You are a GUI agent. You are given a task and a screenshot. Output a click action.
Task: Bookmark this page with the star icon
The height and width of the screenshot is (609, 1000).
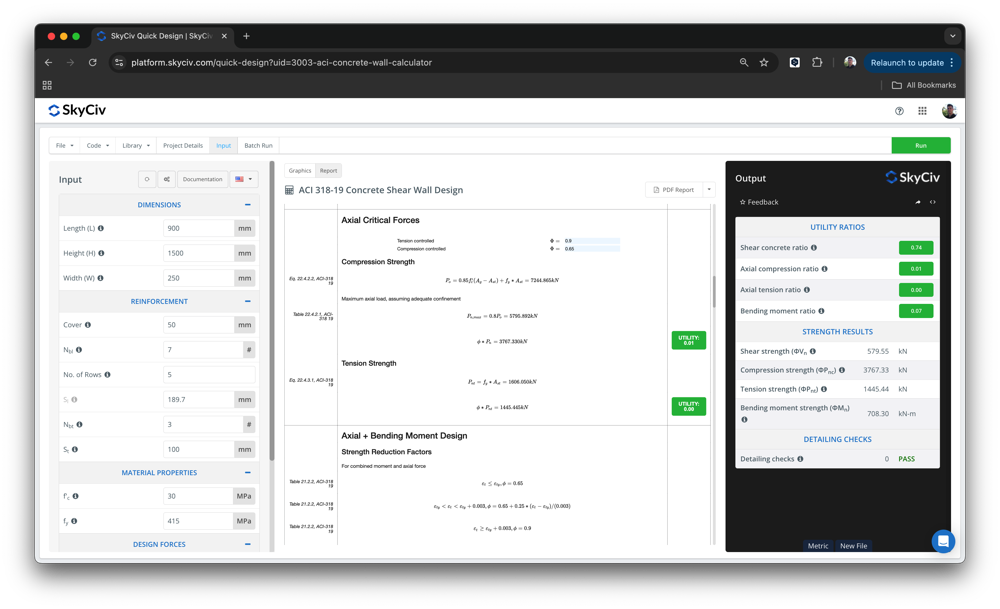point(764,62)
